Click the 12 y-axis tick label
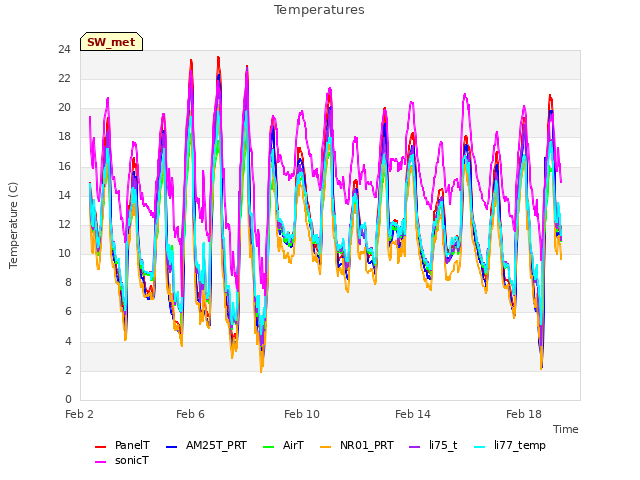The image size is (640, 480). click(x=64, y=224)
